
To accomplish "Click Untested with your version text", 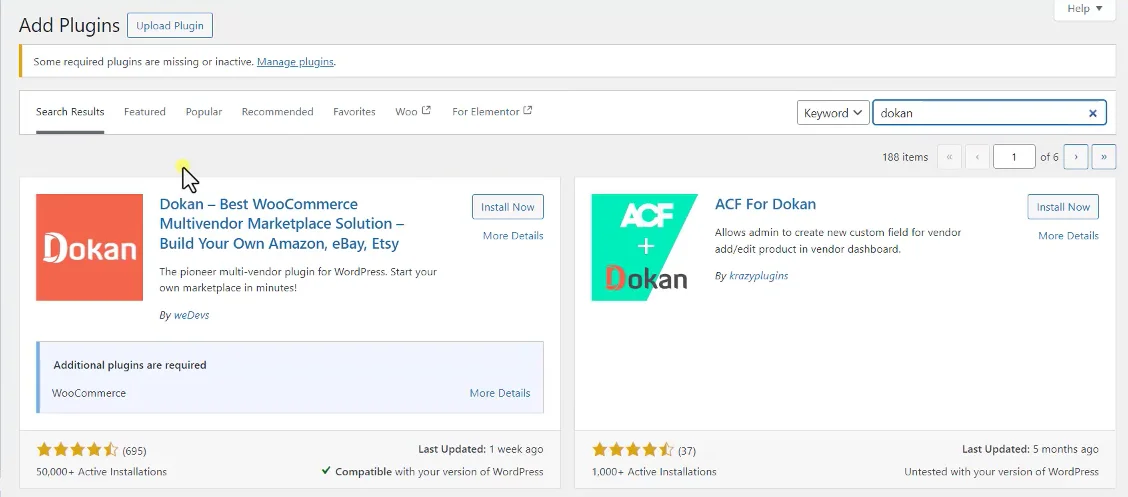I will (x=1001, y=472).
